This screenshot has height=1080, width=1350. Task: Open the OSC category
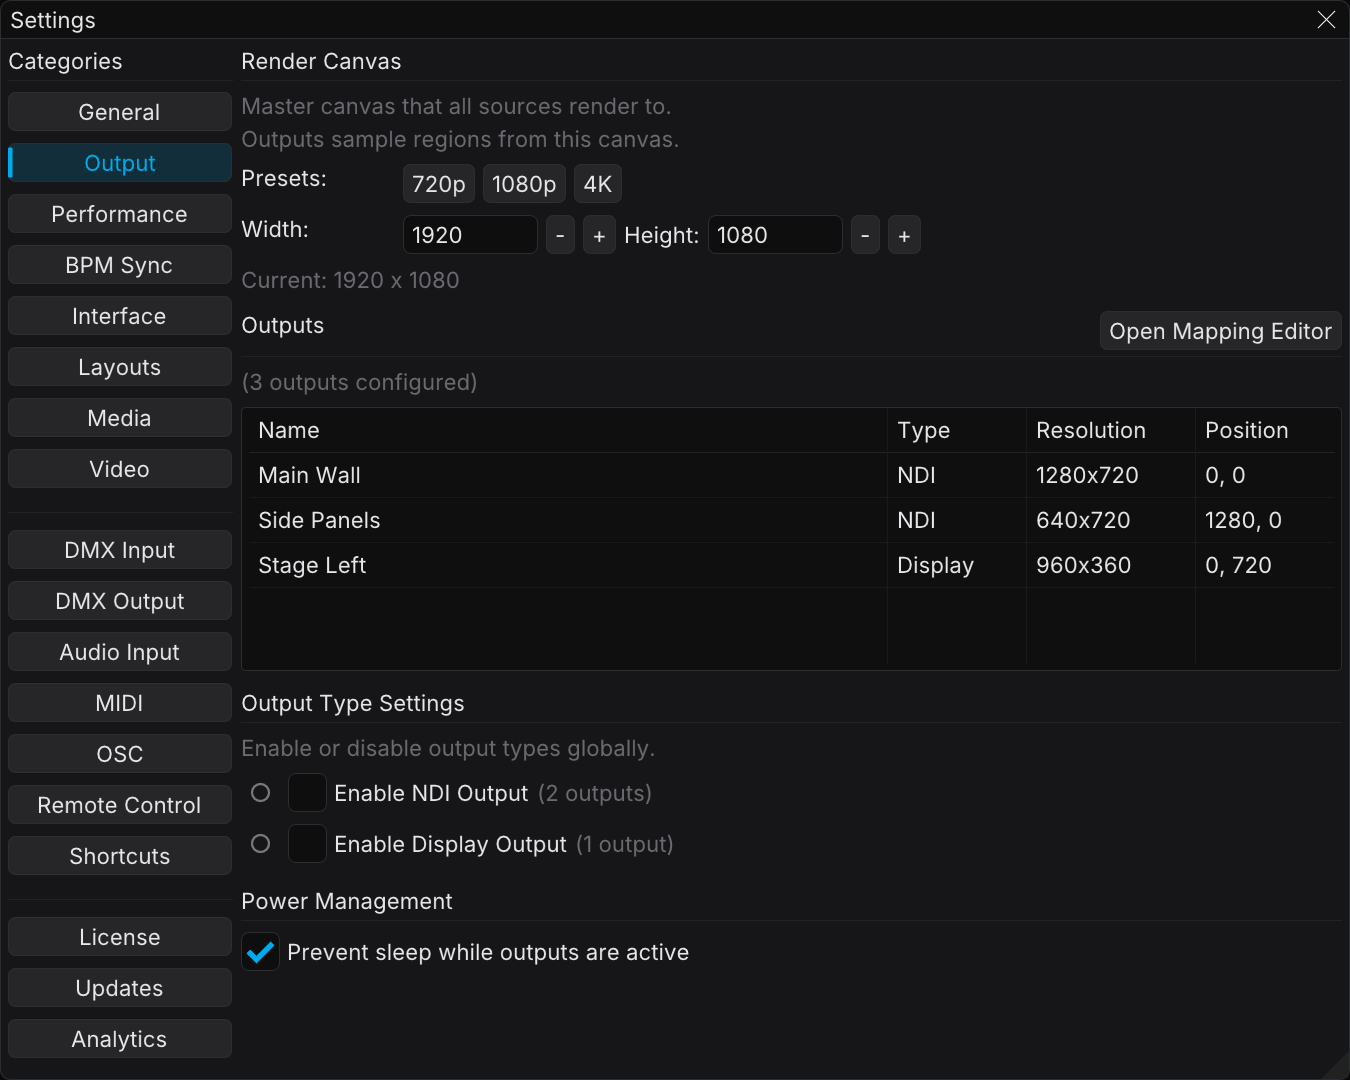(x=120, y=754)
